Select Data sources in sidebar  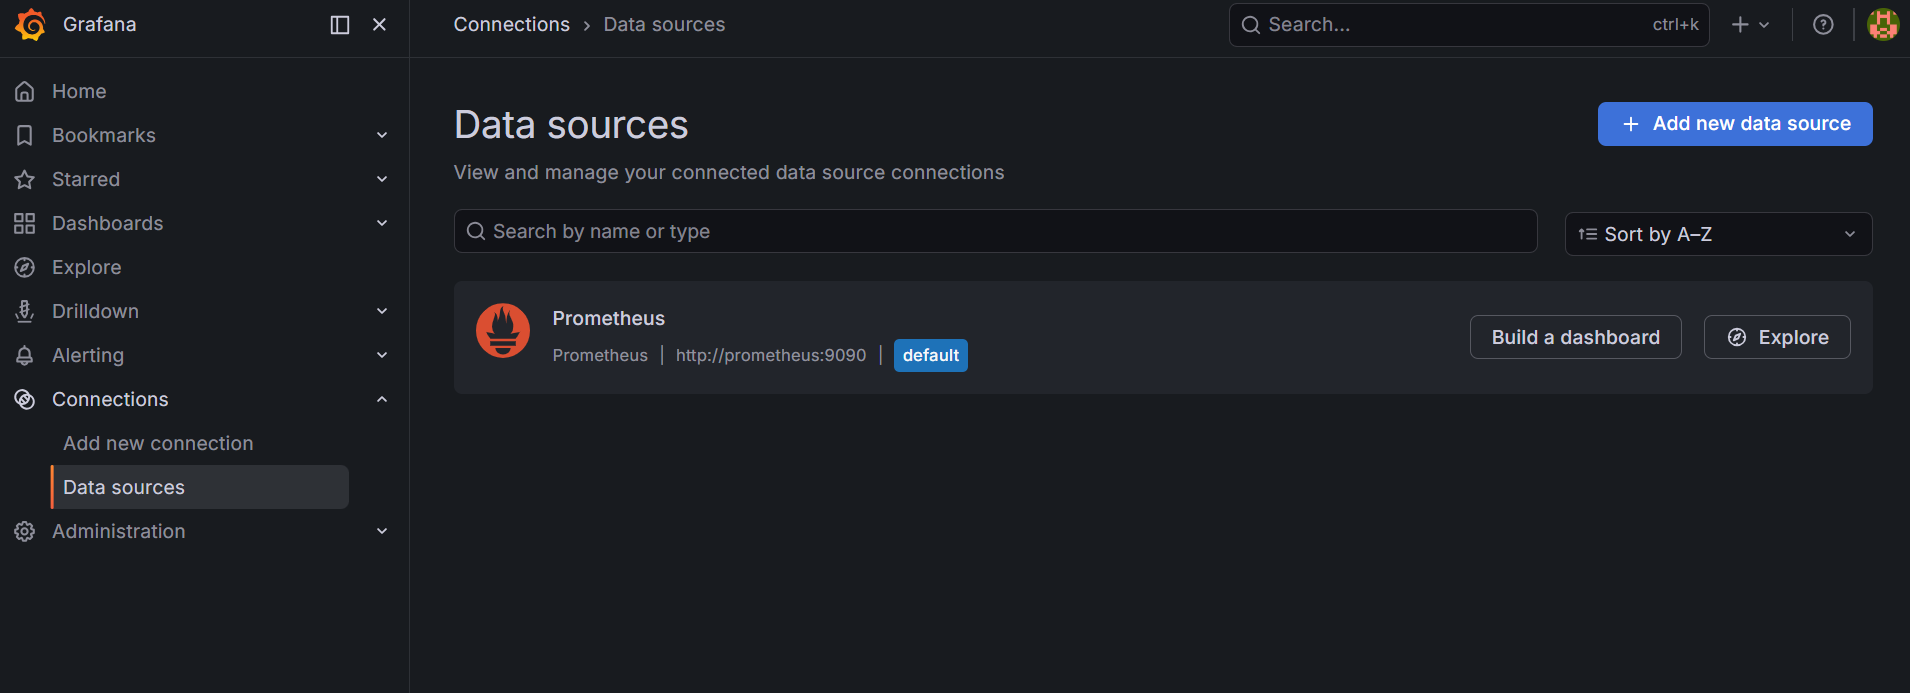click(x=200, y=487)
